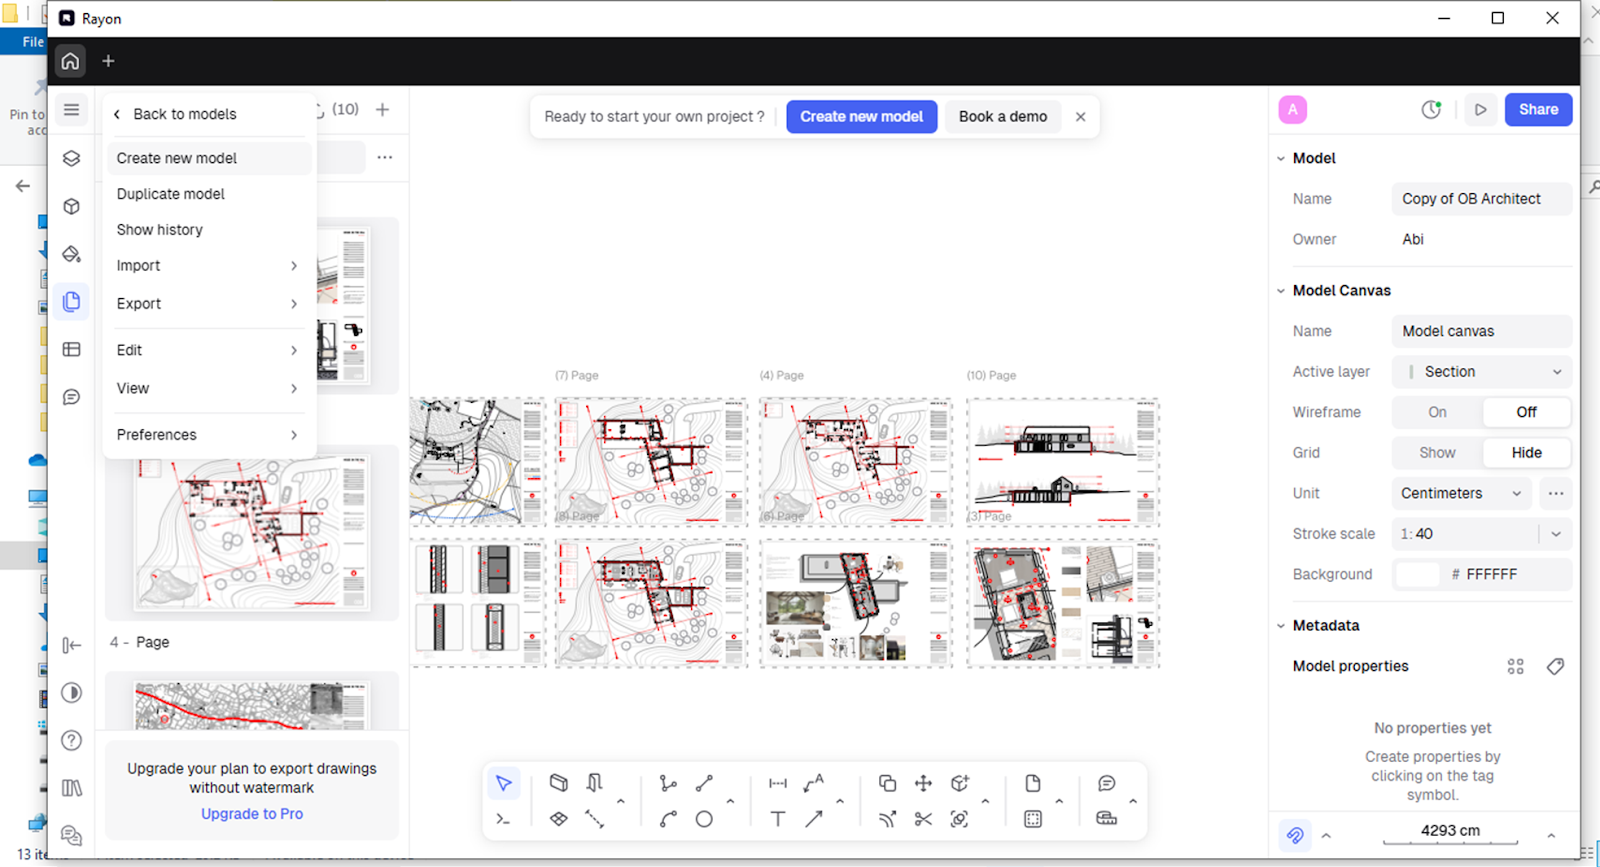This screenshot has width=1600, height=867.
Task: Choose Show history
Action: (209, 230)
